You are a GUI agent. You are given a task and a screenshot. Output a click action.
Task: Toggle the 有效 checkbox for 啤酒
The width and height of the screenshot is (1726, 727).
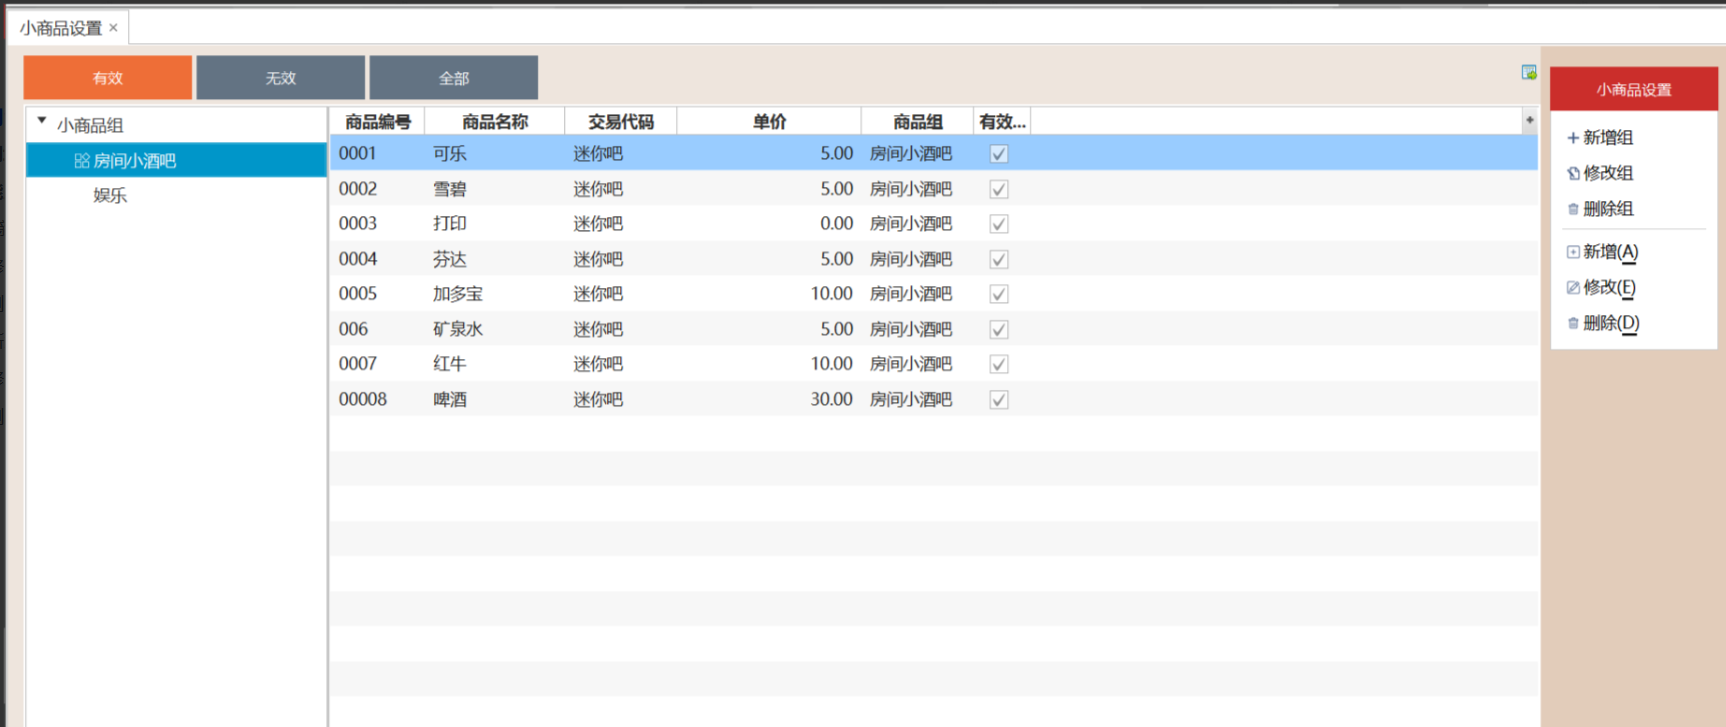pos(998,400)
